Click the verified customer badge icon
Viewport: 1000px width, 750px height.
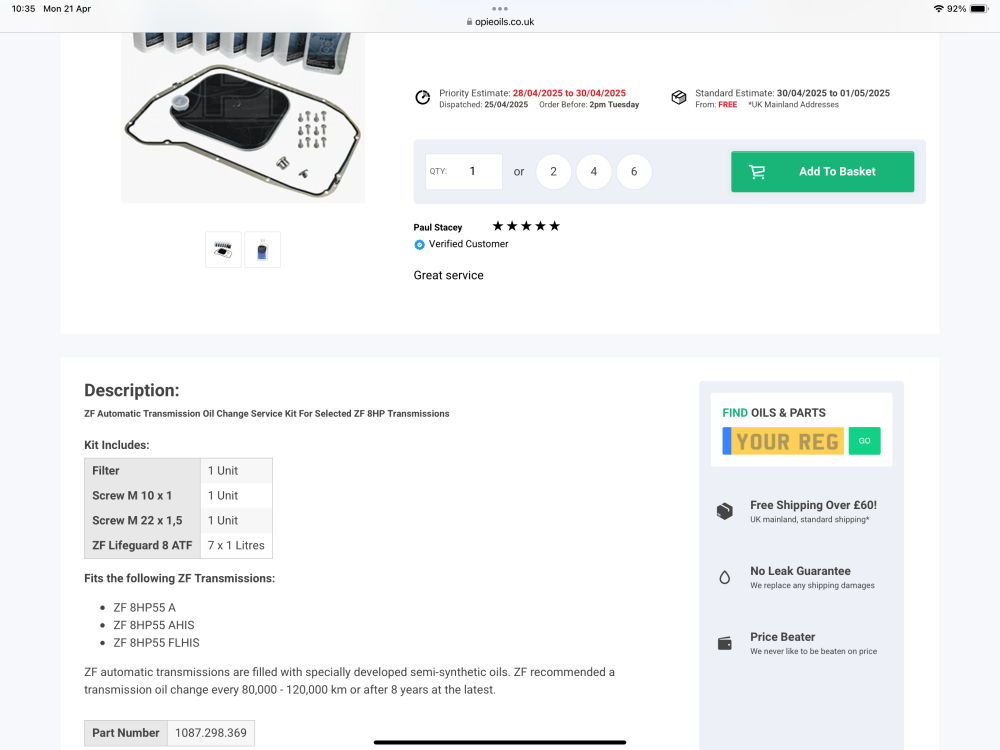419,244
